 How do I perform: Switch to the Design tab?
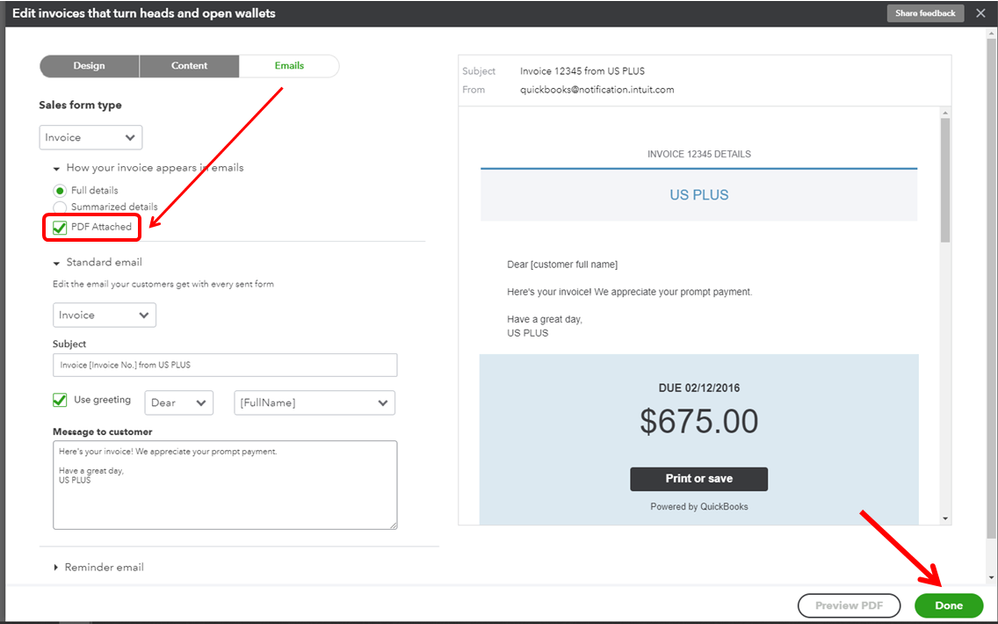click(x=89, y=66)
